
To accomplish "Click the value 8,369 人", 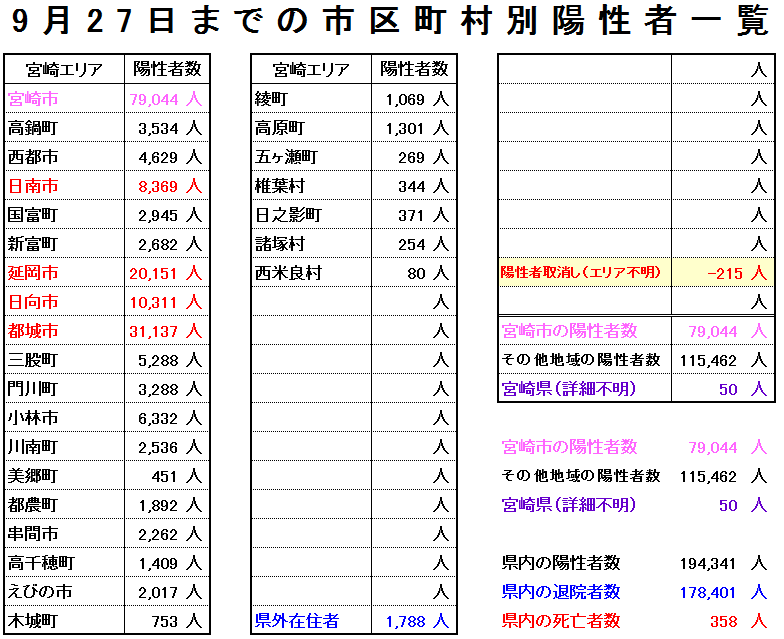I will (170, 186).
